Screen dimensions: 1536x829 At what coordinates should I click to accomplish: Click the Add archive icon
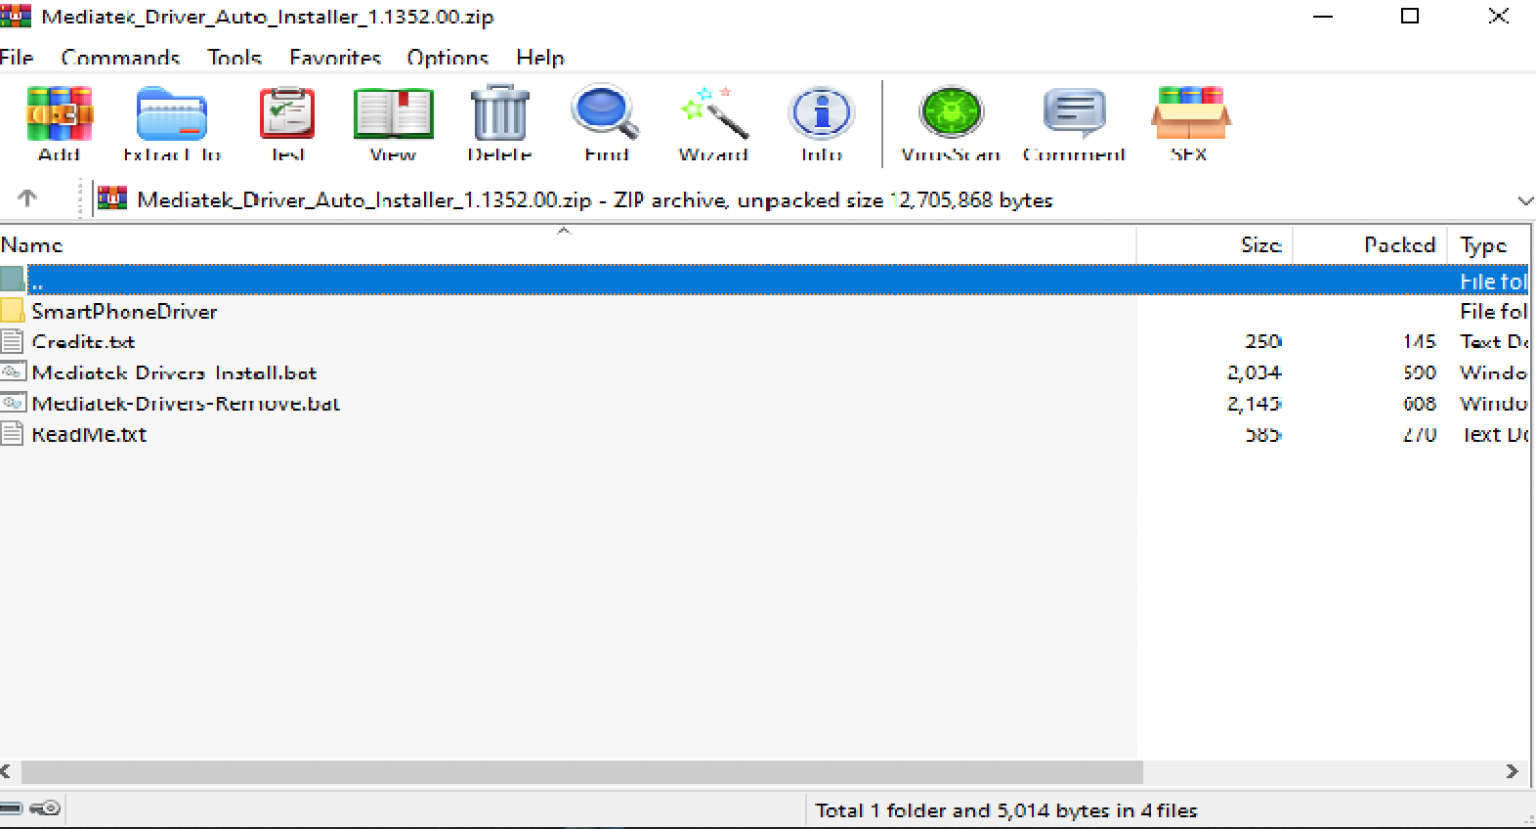pos(59,115)
